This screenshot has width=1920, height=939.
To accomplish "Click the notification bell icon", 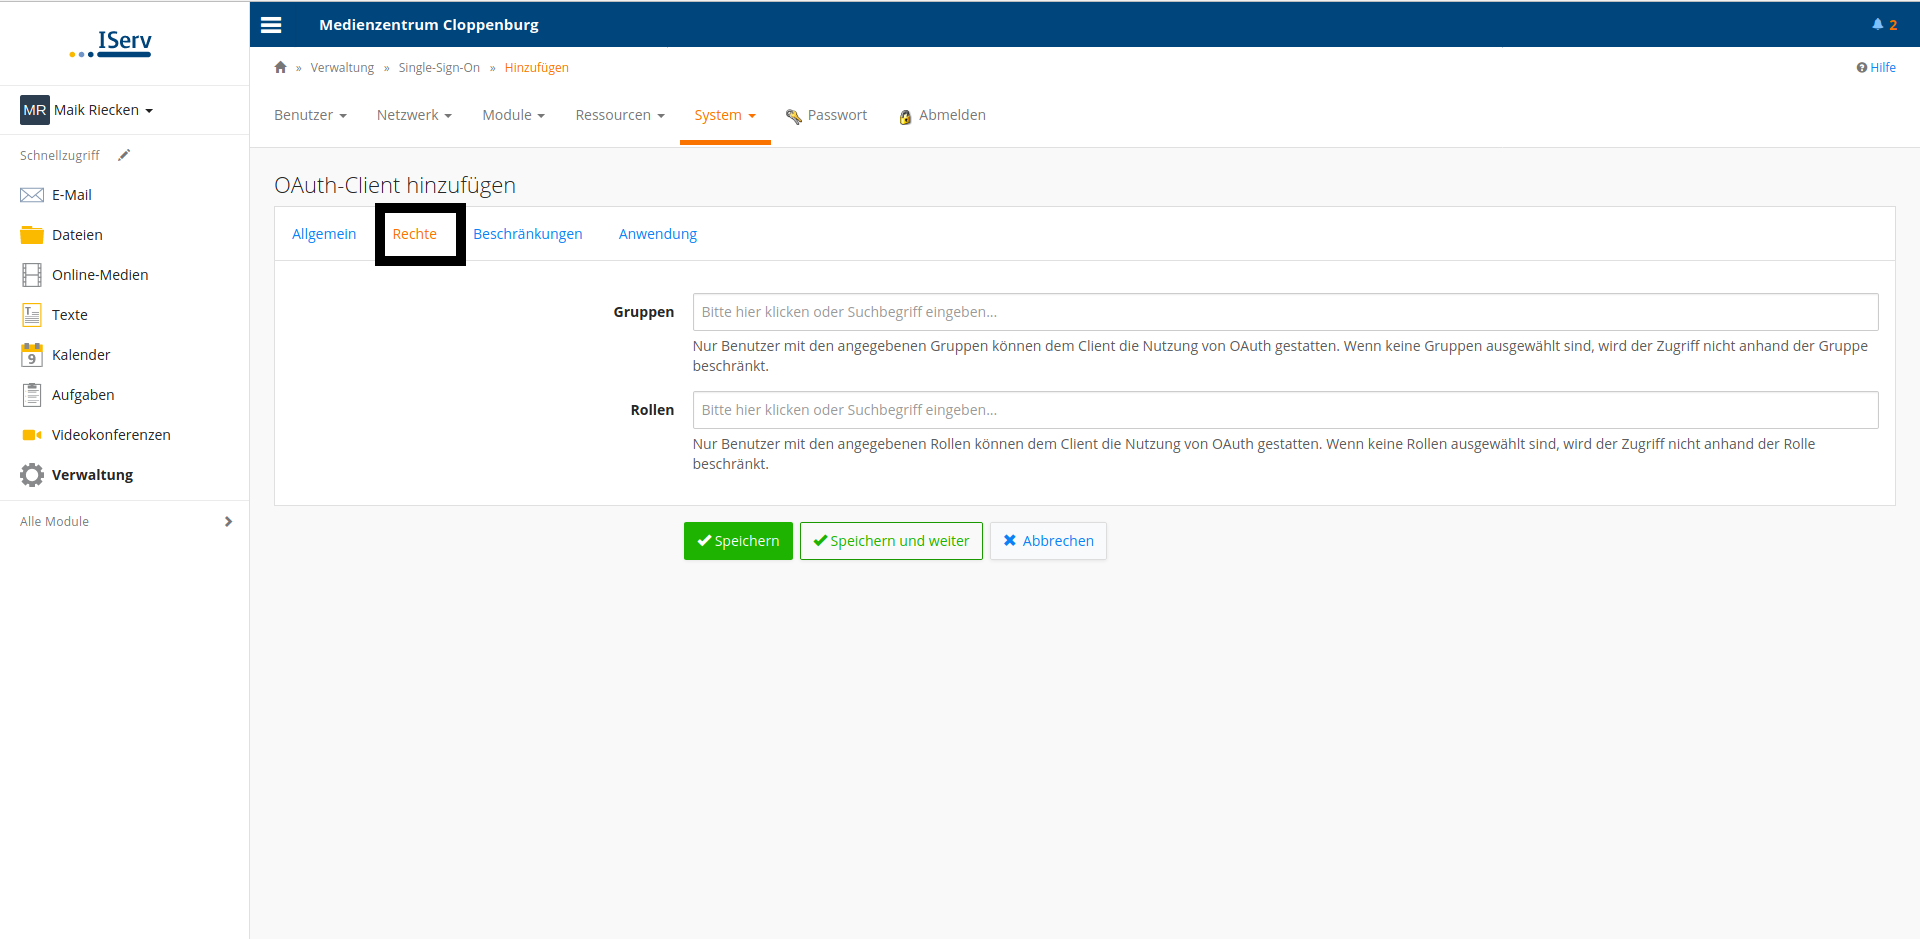I will 1877,25.
